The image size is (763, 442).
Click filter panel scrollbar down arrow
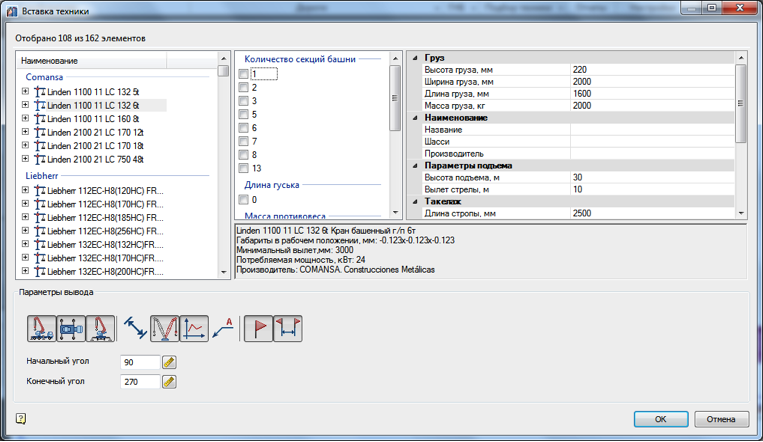click(395, 212)
